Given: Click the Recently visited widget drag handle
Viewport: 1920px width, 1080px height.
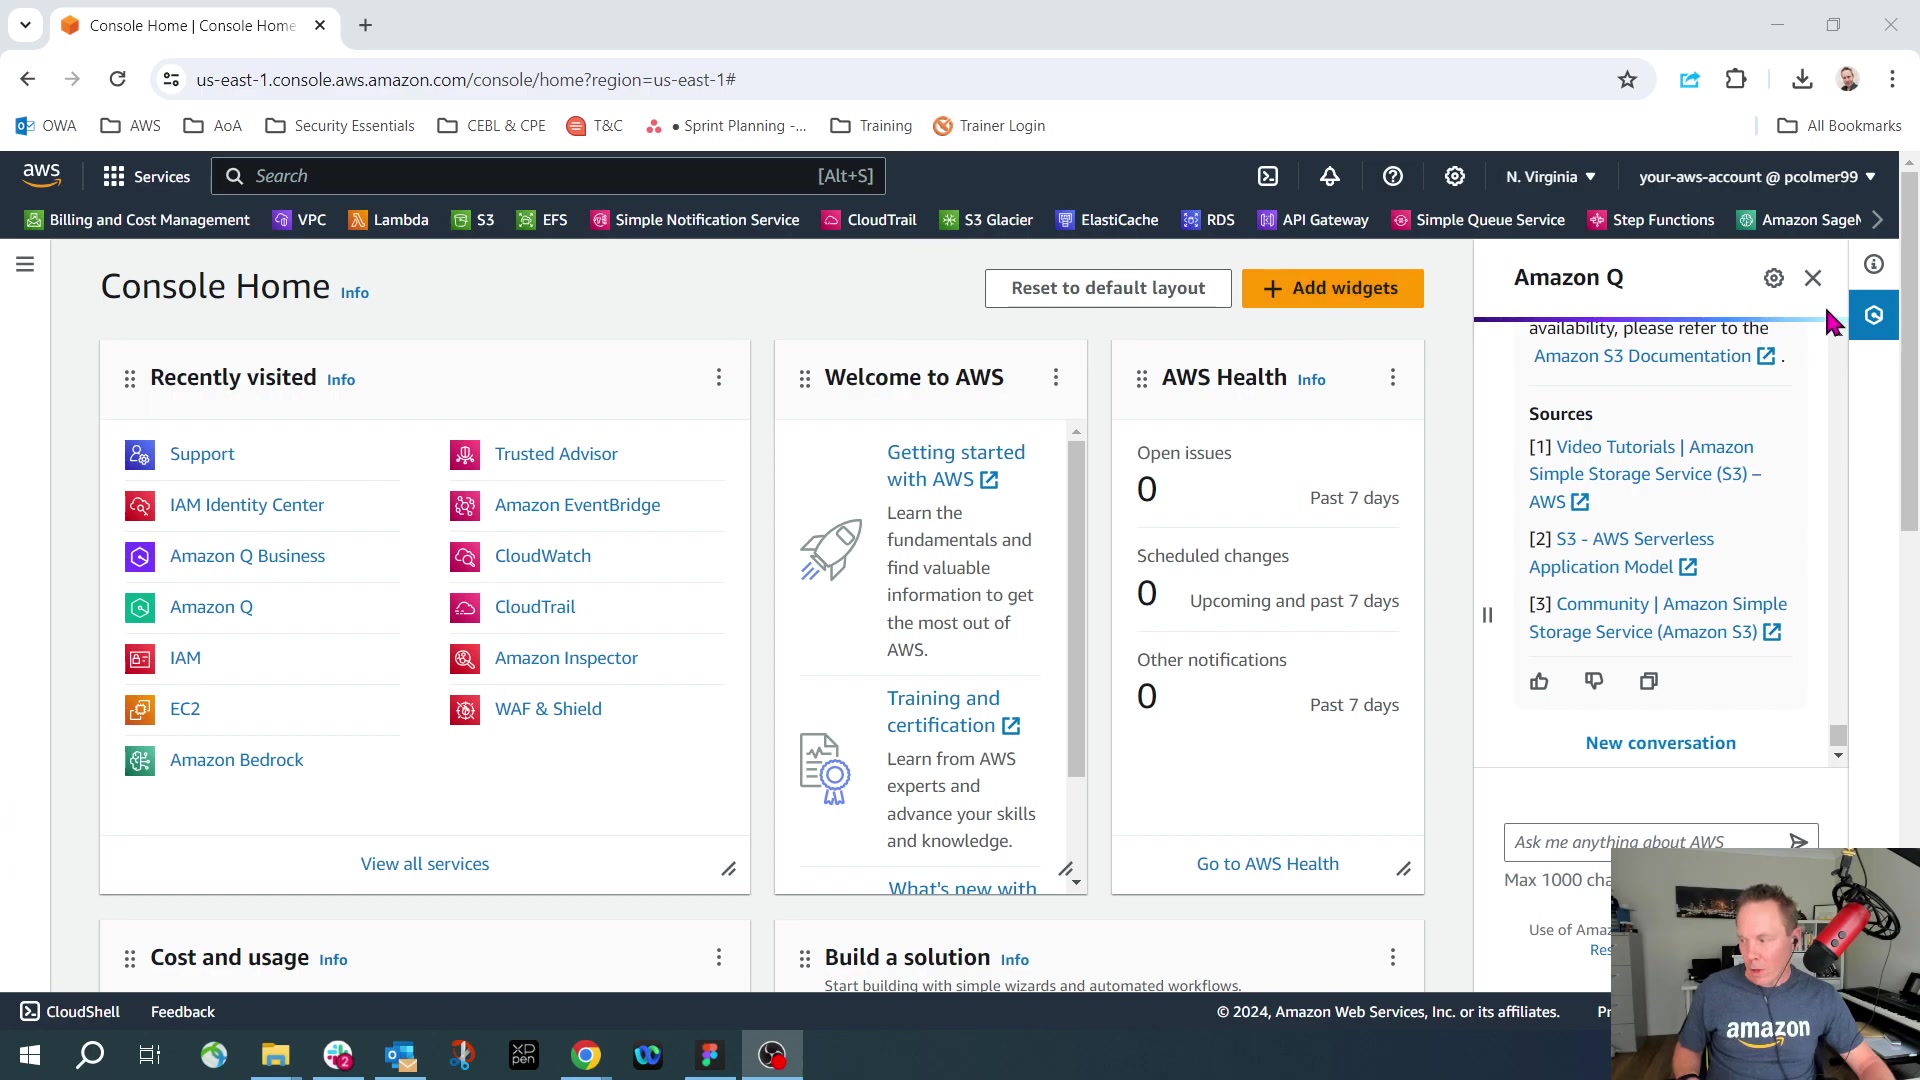Looking at the screenshot, I should tap(130, 379).
